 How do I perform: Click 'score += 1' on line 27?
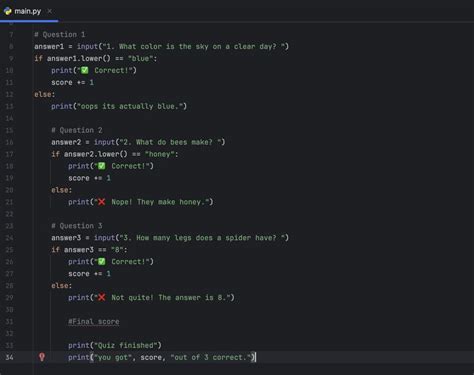(89, 274)
